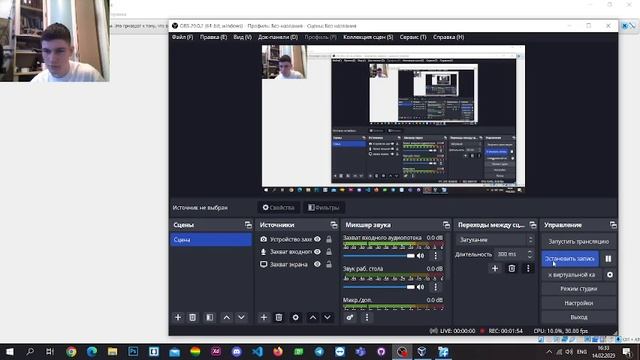Adjust the Длительность 300 ms spinner arrows

(x=530, y=254)
